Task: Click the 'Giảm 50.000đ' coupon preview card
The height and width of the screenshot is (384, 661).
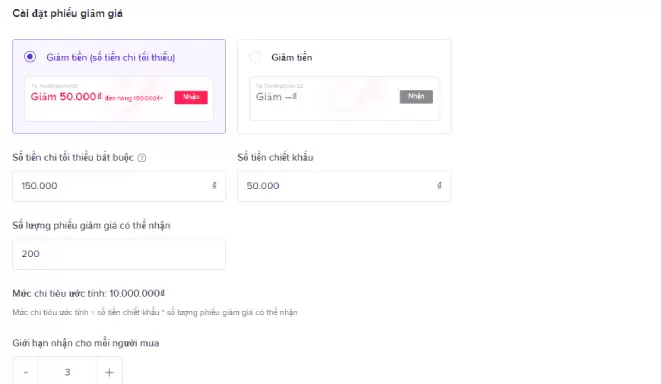Action: [x=119, y=99]
